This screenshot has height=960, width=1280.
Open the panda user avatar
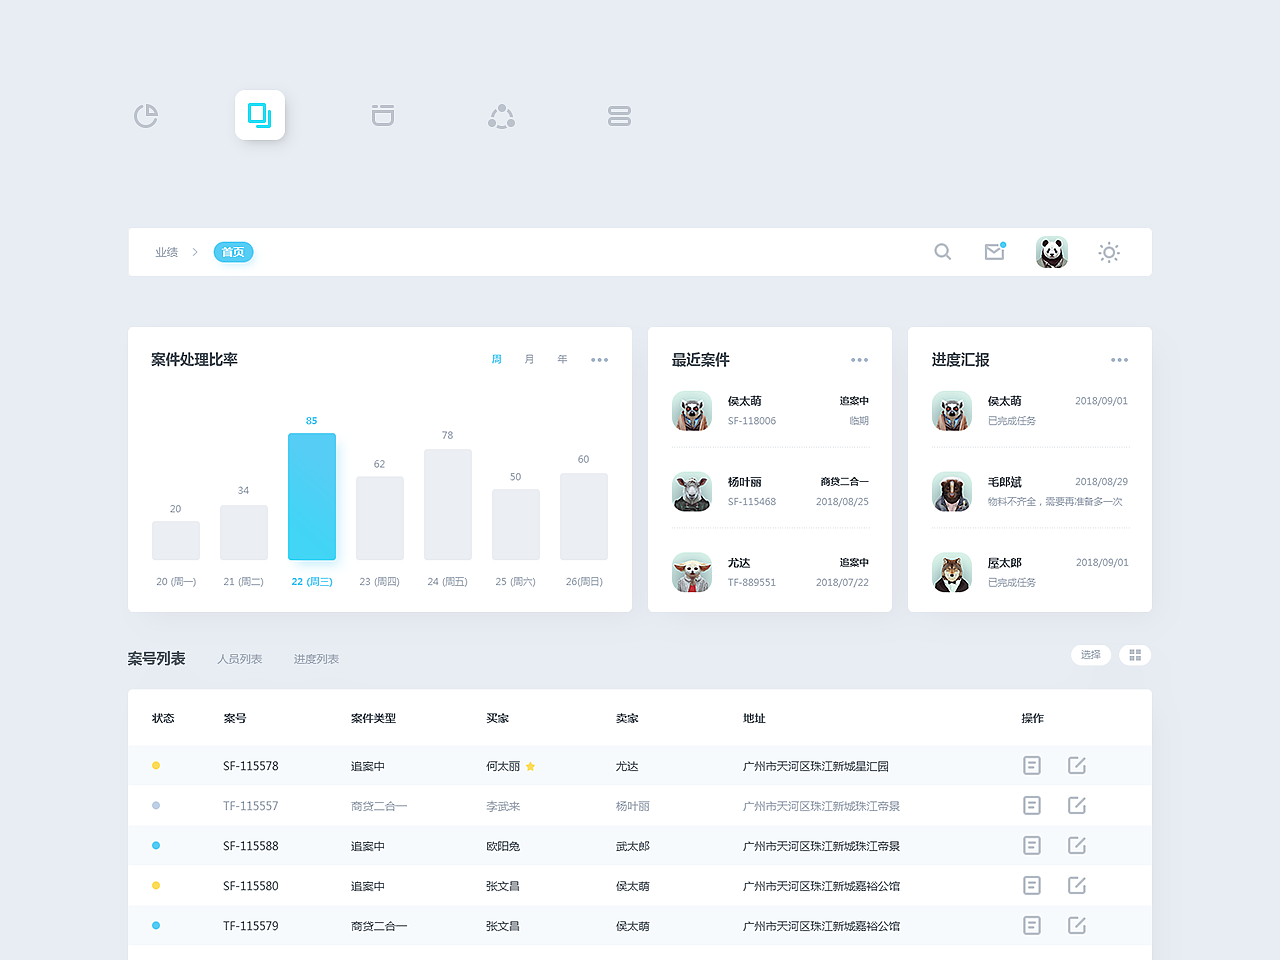(x=1052, y=252)
